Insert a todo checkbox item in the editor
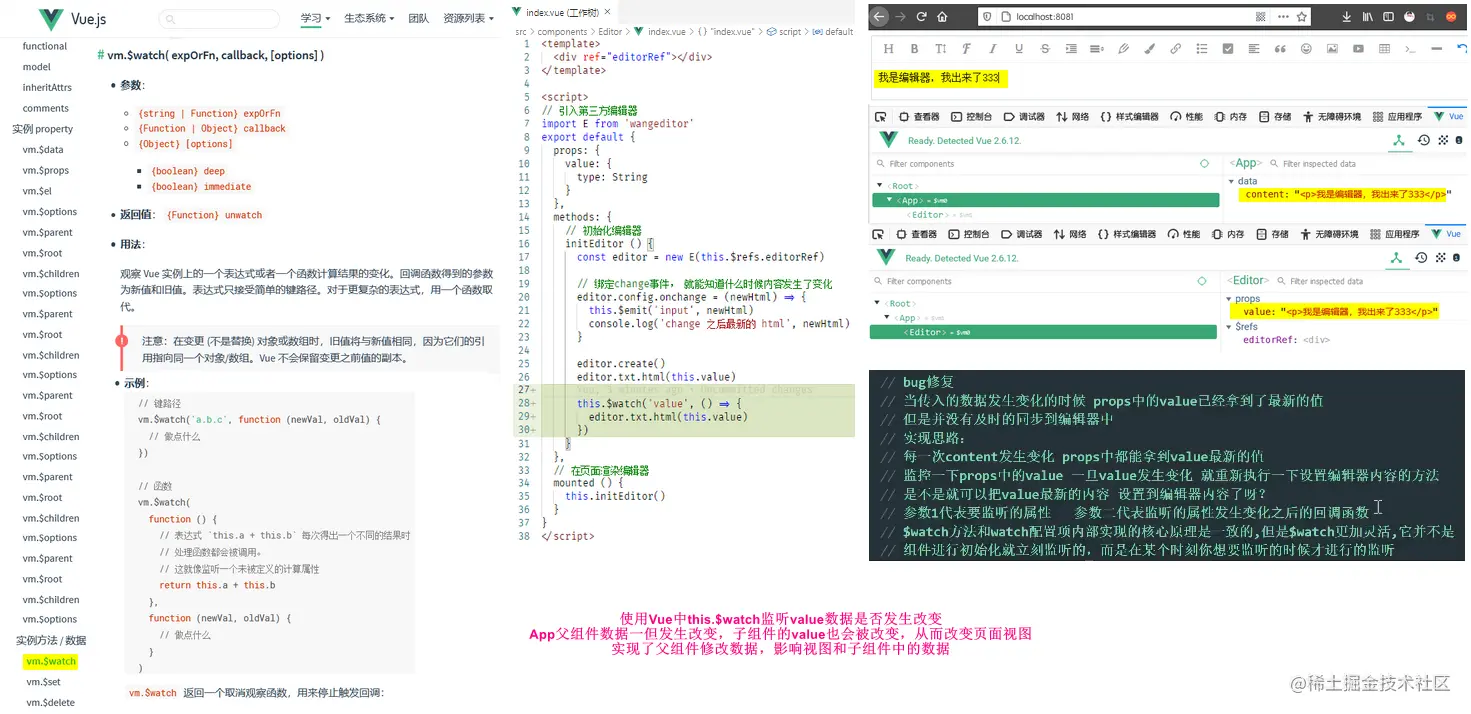Image resolution: width=1471 pixels, height=714 pixels. 1228,49
